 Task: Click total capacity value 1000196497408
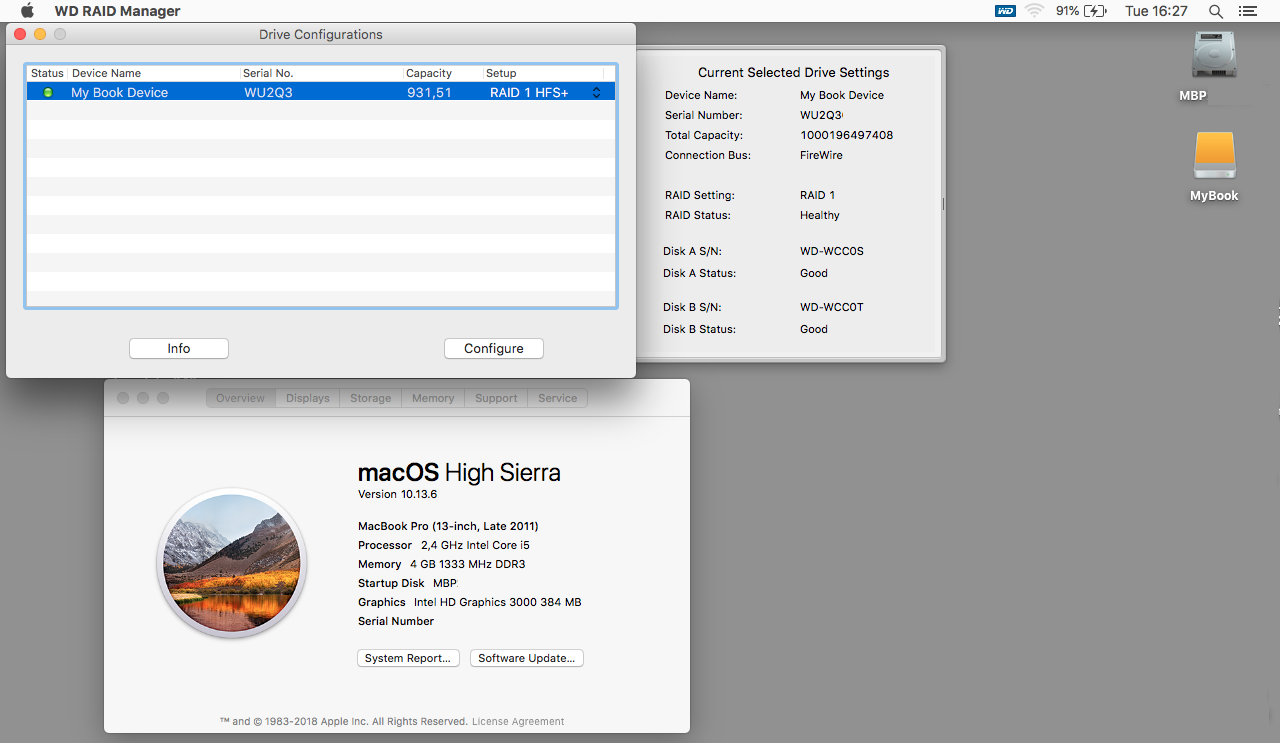[846, 135]
